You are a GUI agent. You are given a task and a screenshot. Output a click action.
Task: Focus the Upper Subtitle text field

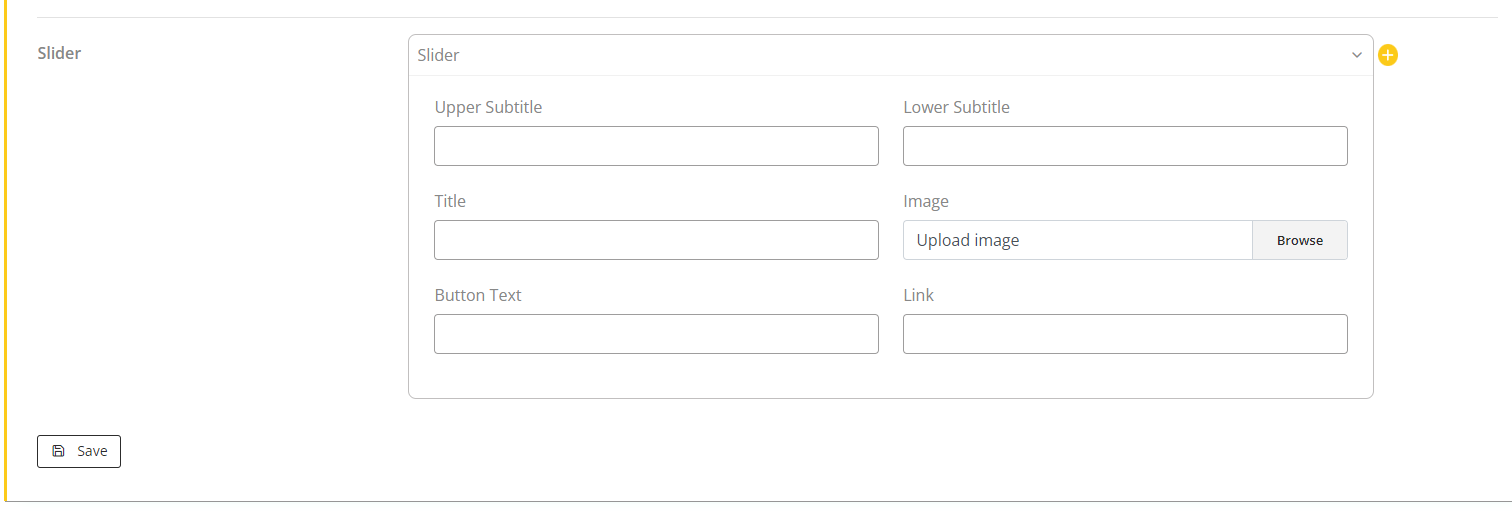pos(656,146)
